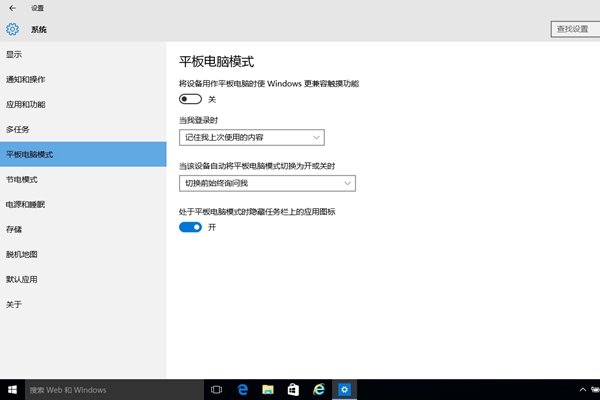Select 脱机地图 in the sidebar
Viewport: 600px width, 400px height.
pyautogui.click(x=83, y=255)
